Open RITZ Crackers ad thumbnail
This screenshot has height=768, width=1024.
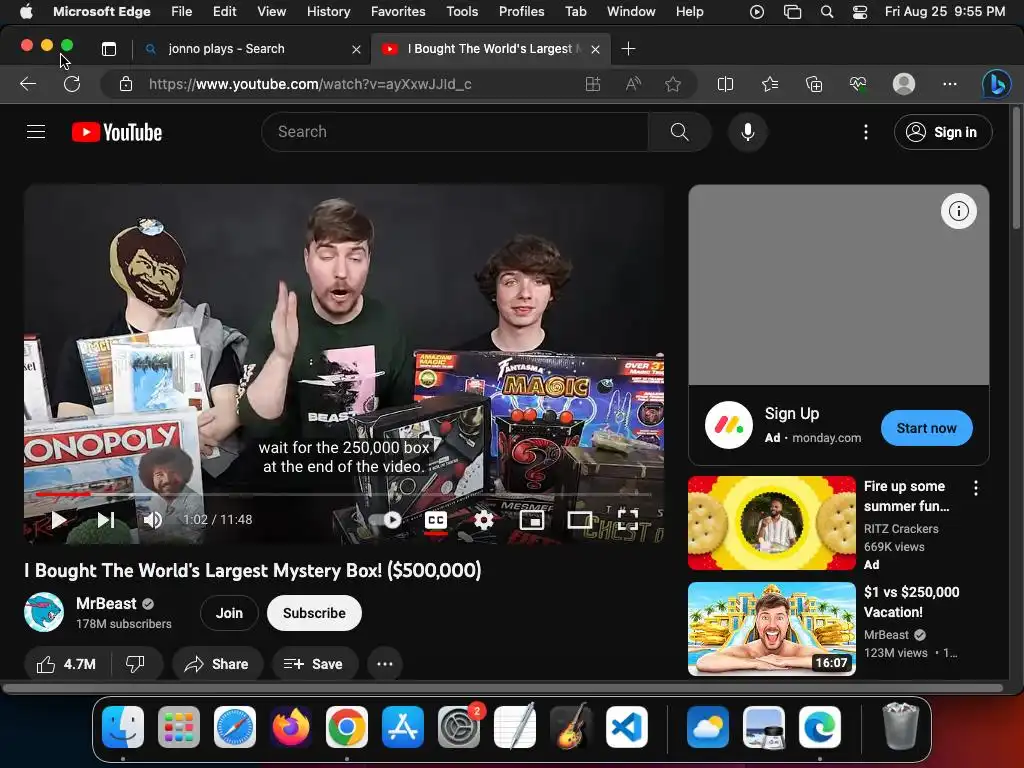(x=771, y=523)
